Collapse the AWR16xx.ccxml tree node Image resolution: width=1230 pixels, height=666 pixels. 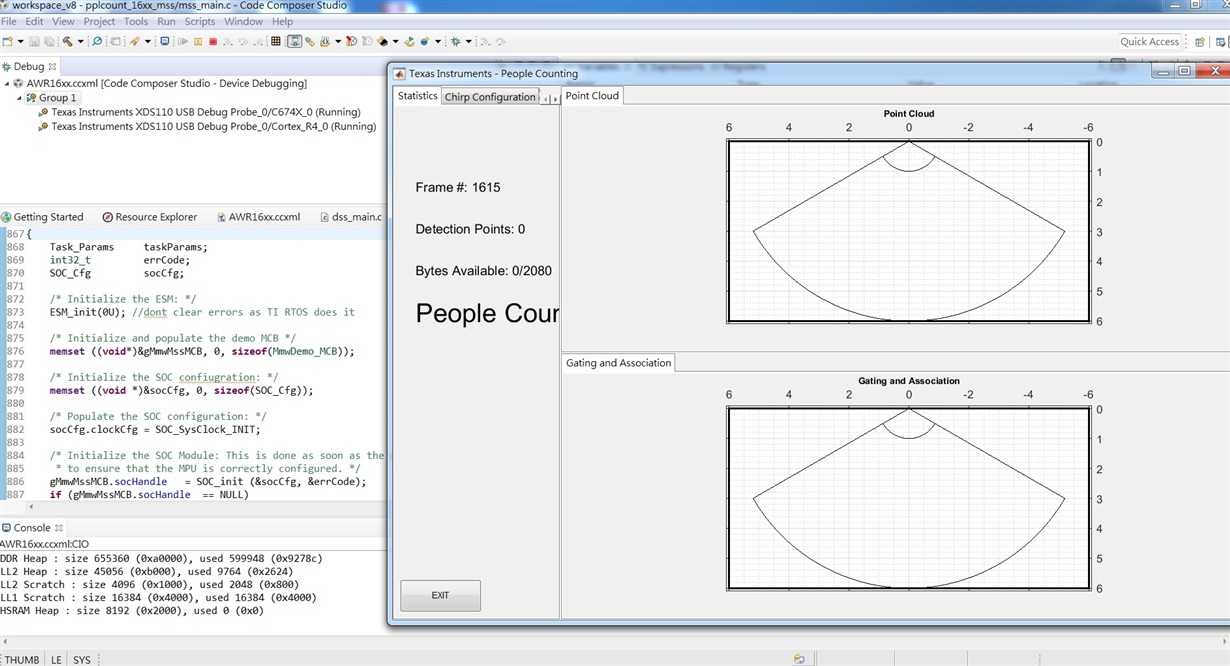coord(6,83)
